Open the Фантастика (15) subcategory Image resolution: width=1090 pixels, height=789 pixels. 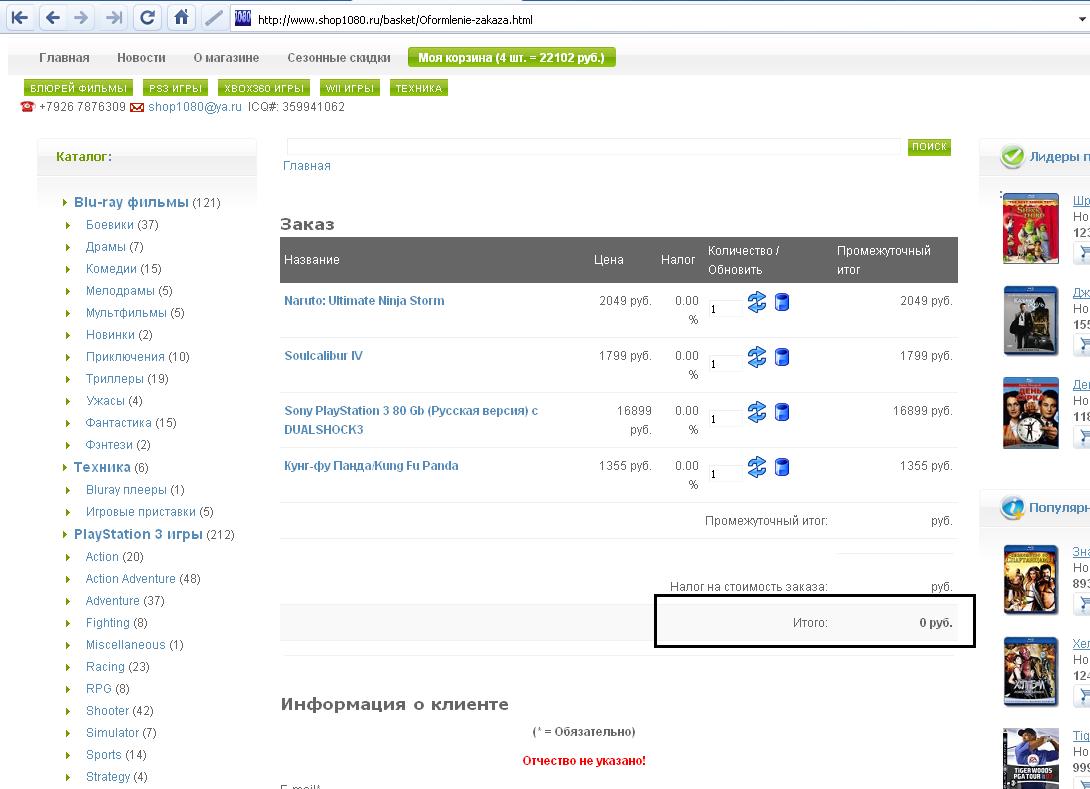[x=131, y=422]
